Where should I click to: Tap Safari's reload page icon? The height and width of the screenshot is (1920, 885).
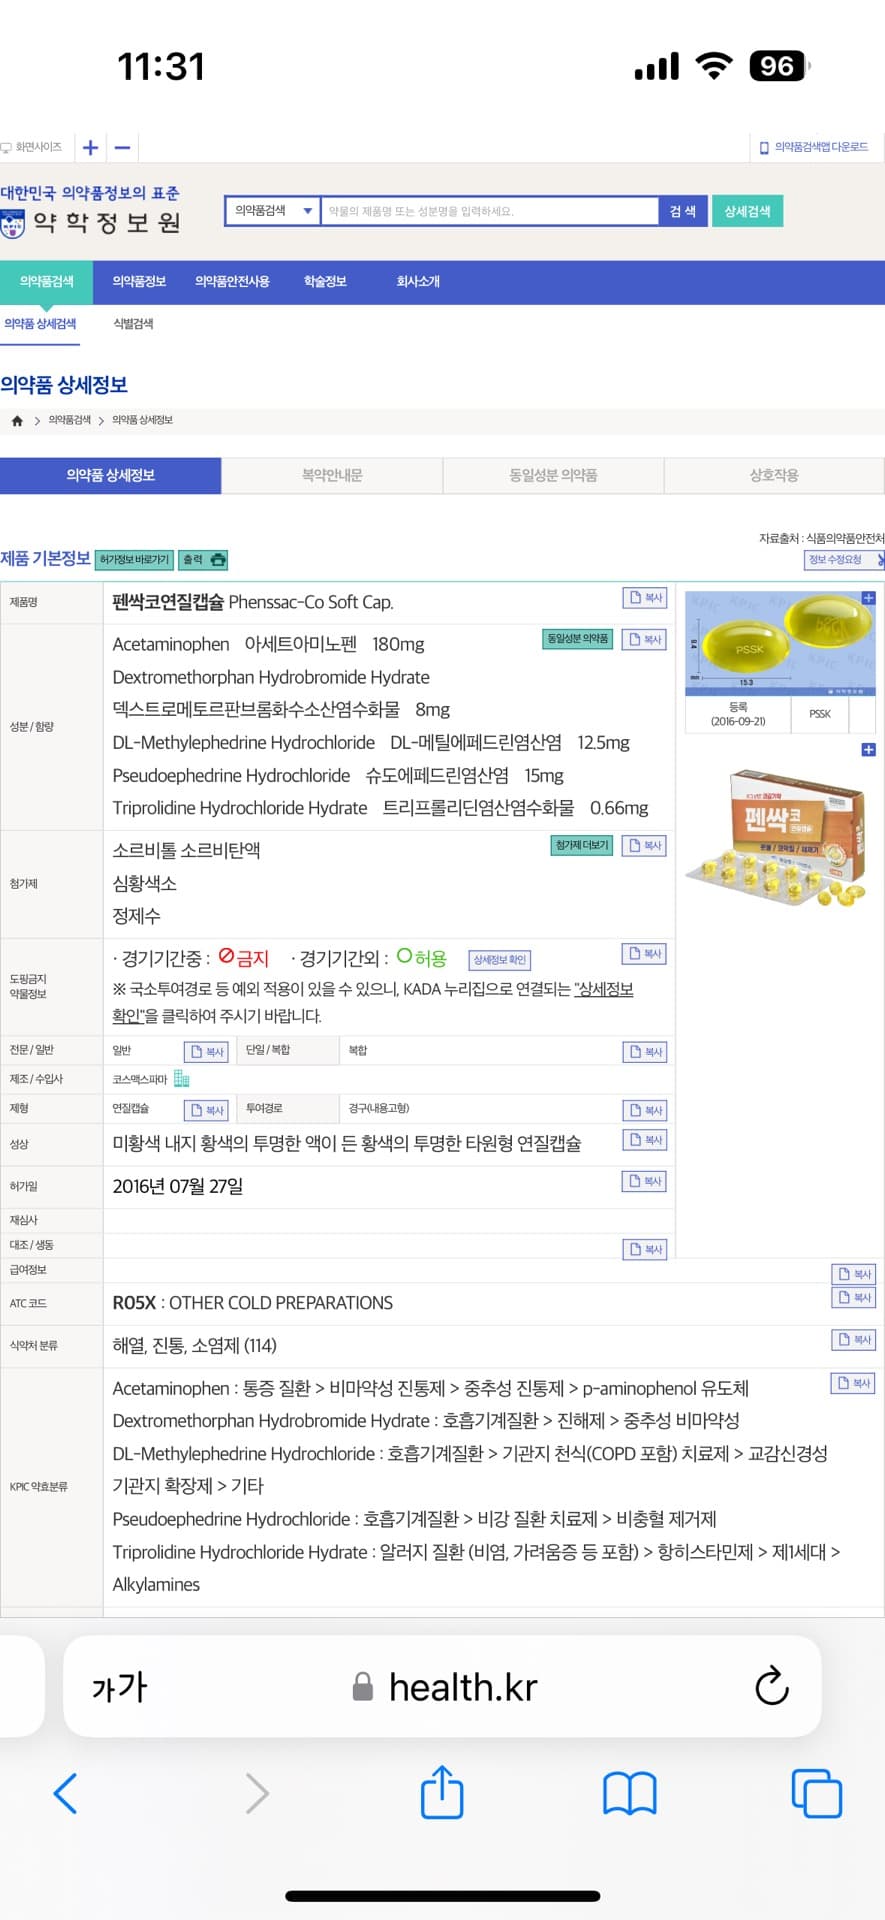point(771,1687)
